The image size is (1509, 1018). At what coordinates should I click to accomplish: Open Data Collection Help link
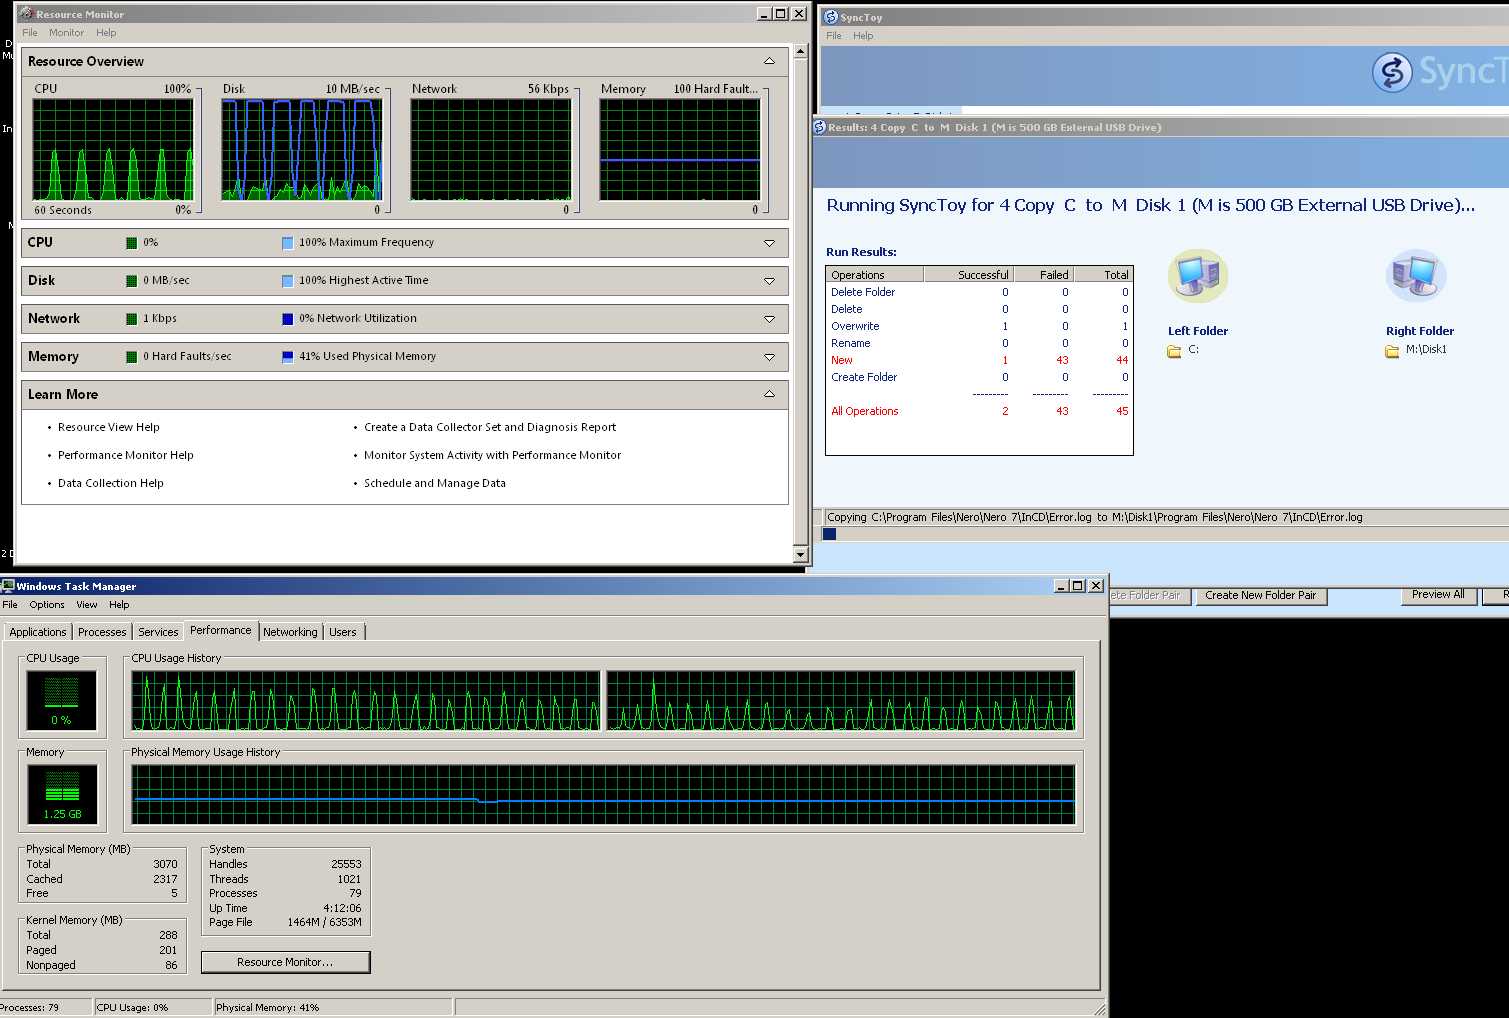[110, 483]
